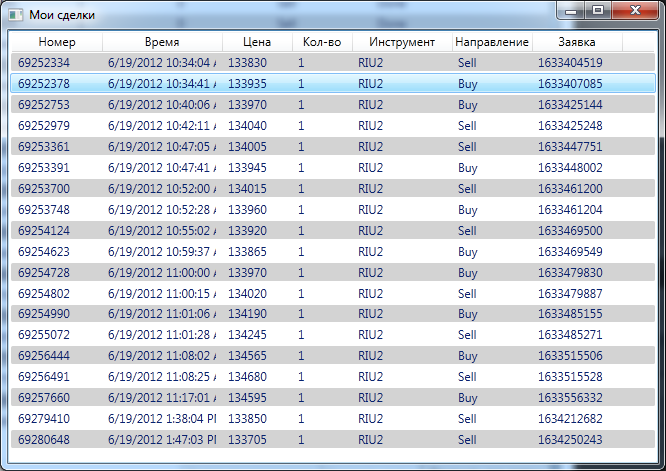Select trade number 69256444
This screenshot has width=666, height=471.
[x=44, y=356]
